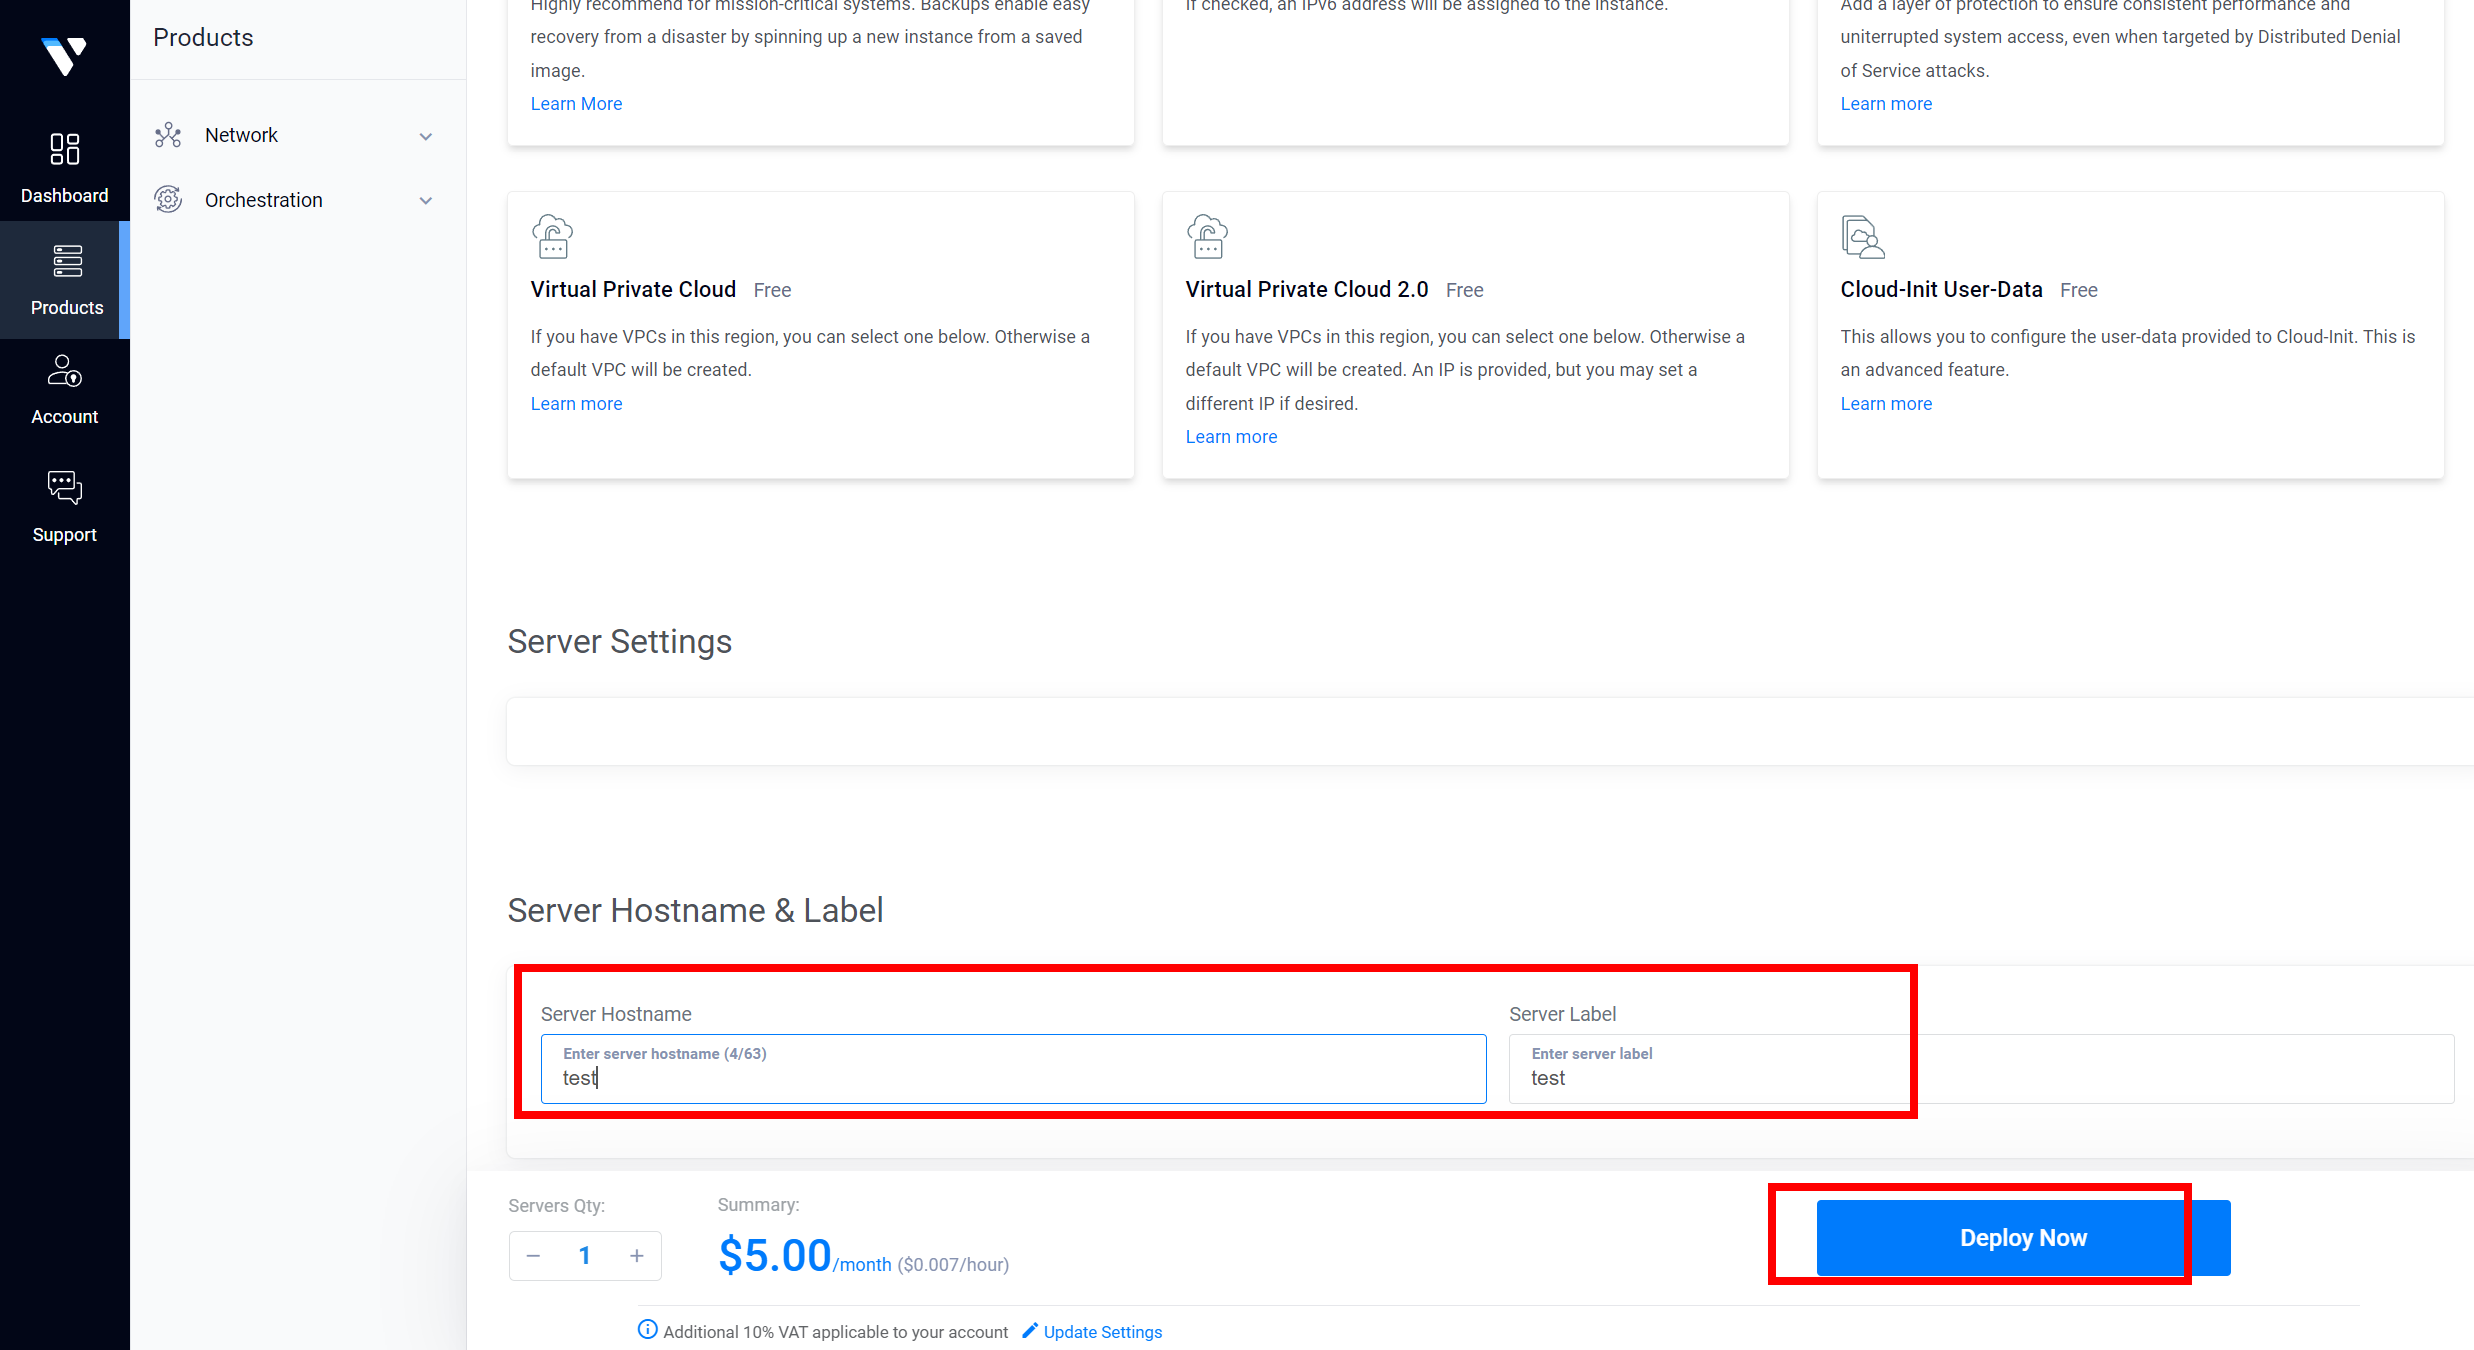The image size is (2474, 1350).
Task: Click the Virtual Private Cloud icon
Action: (x=552, y=237)
